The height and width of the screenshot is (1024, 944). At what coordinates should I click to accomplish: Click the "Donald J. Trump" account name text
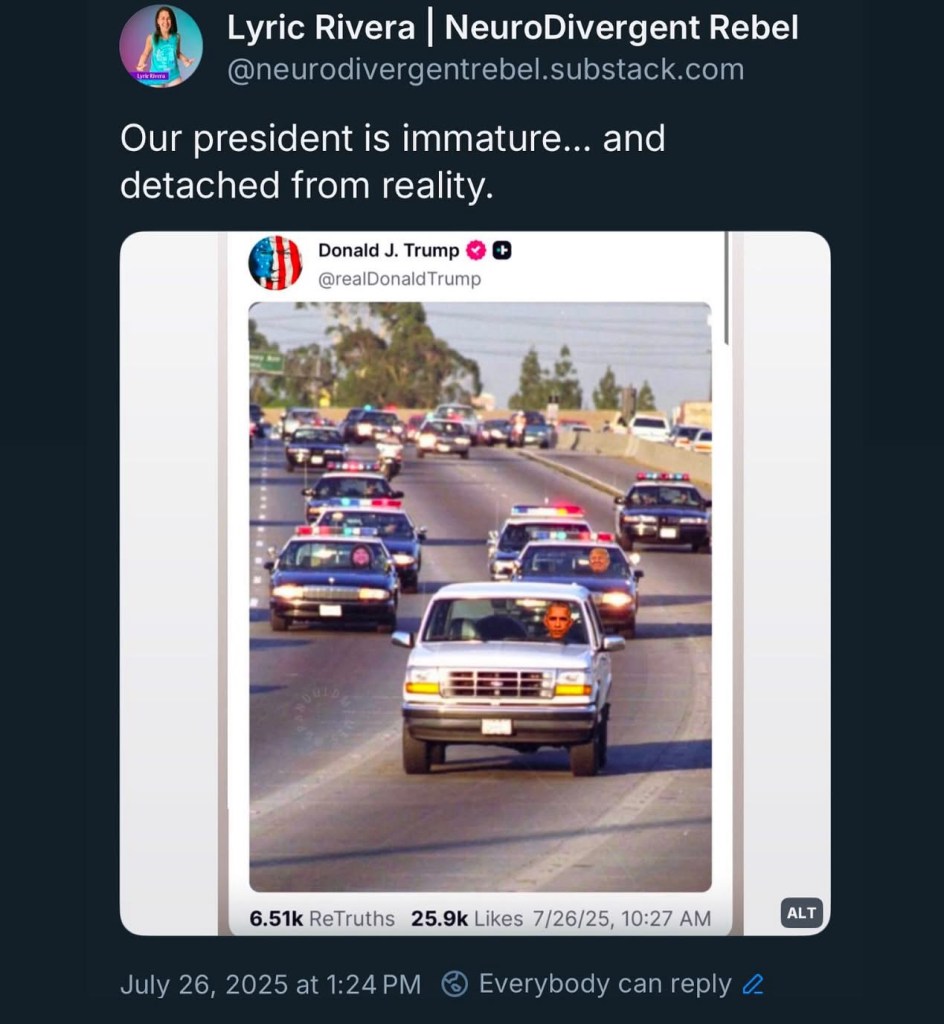click(x=388, y=250)
